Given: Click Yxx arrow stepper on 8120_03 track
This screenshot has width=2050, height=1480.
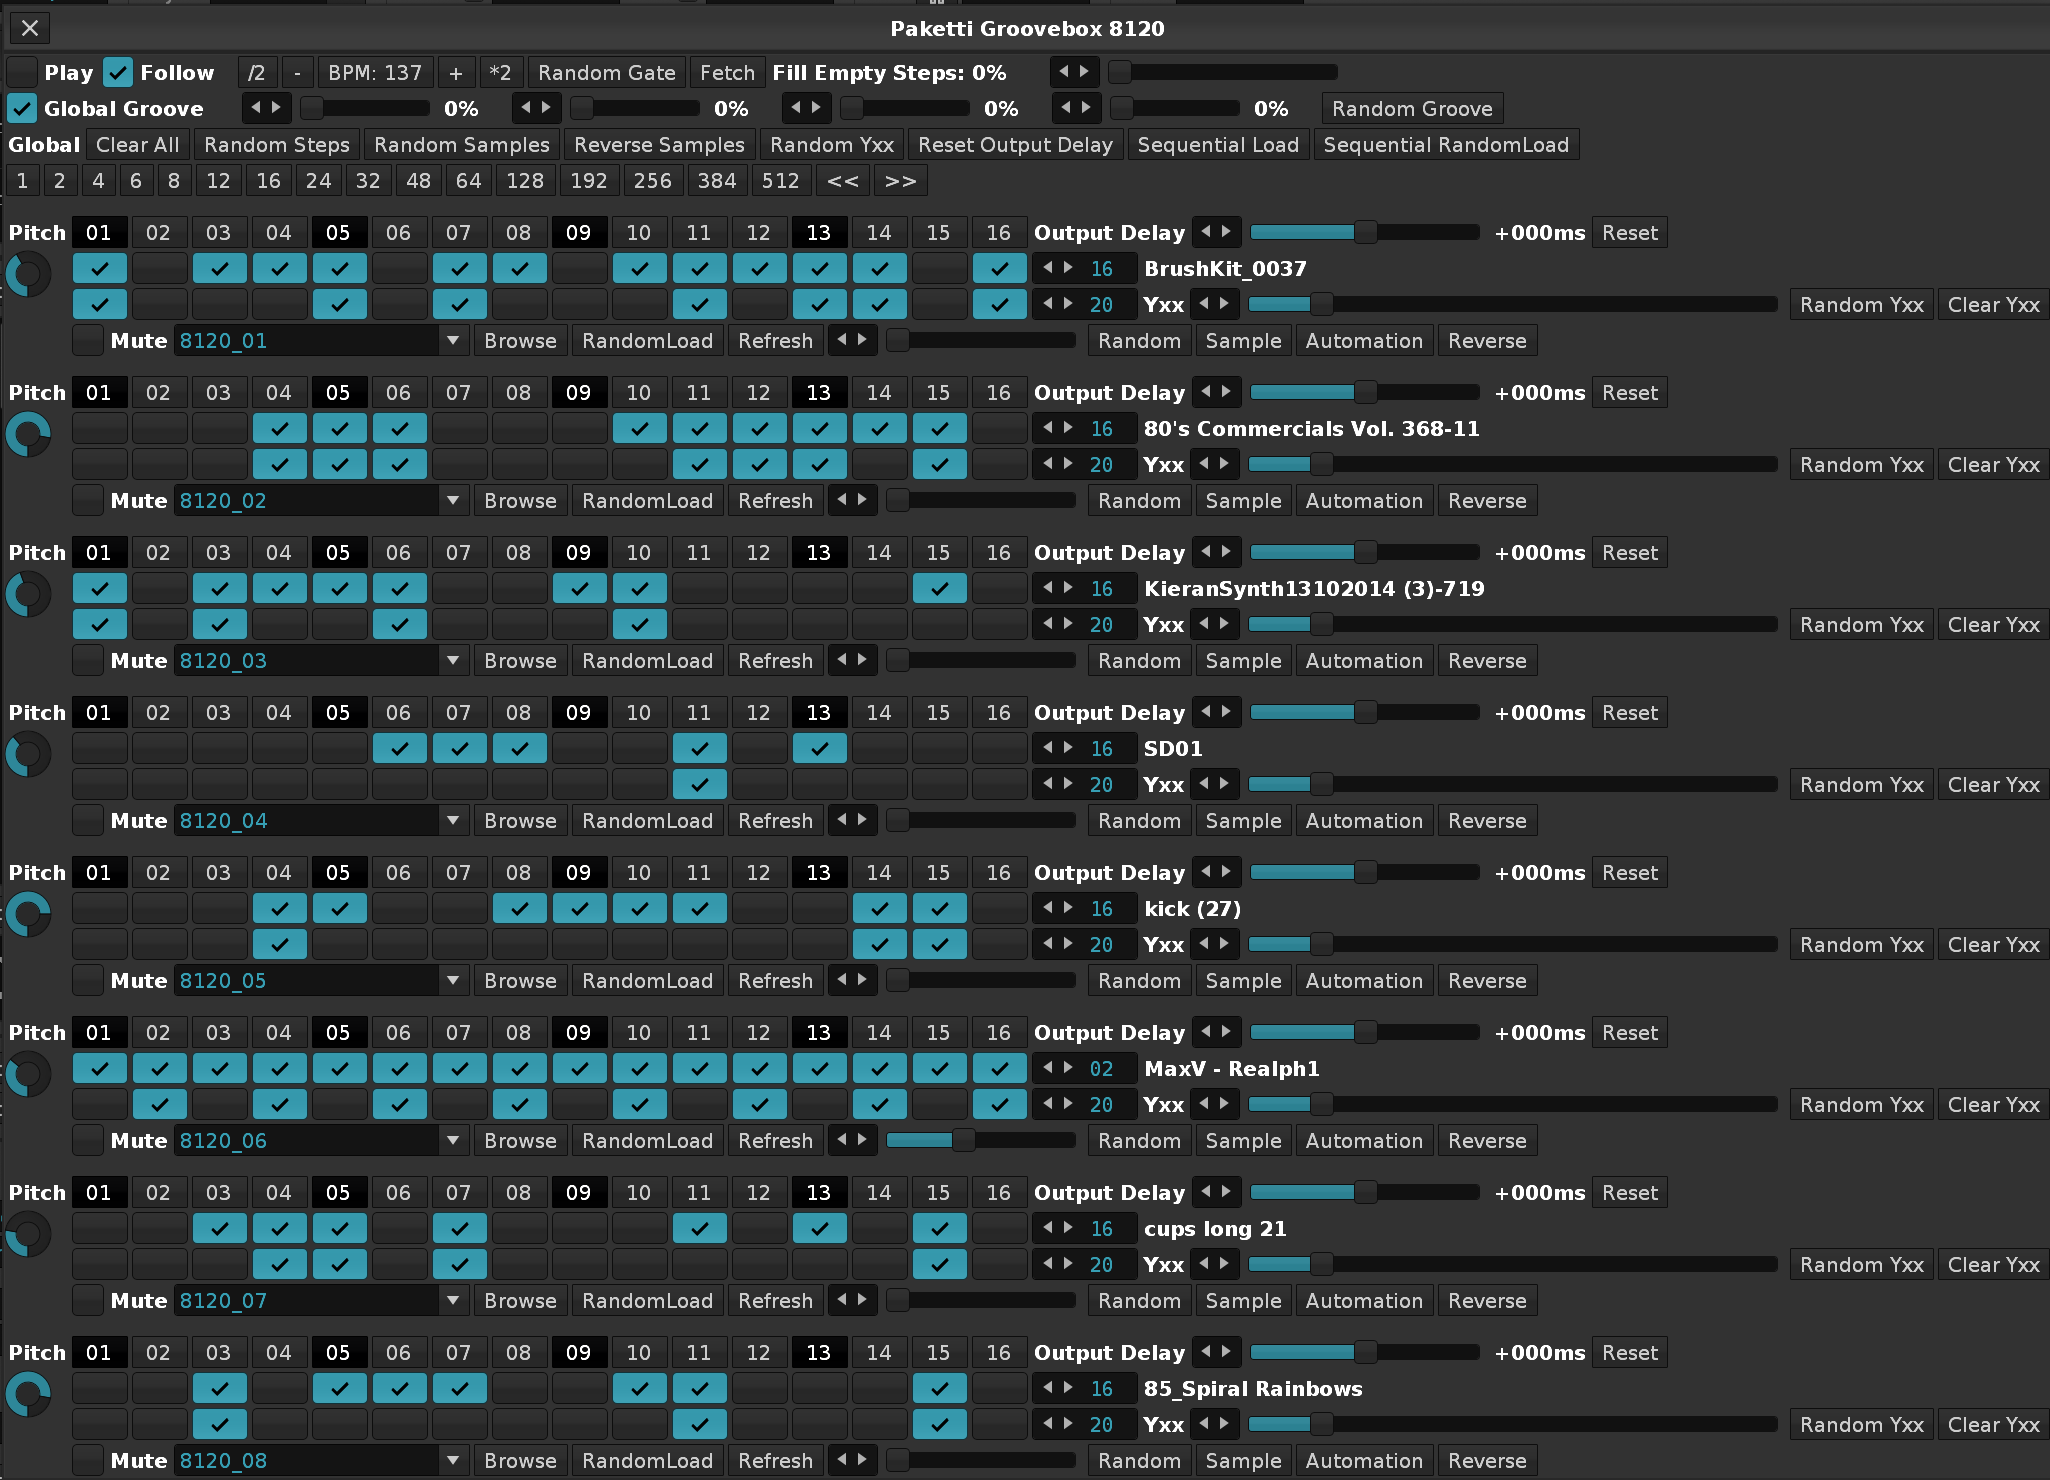Looking at the screenshot, I should 1216,624.
